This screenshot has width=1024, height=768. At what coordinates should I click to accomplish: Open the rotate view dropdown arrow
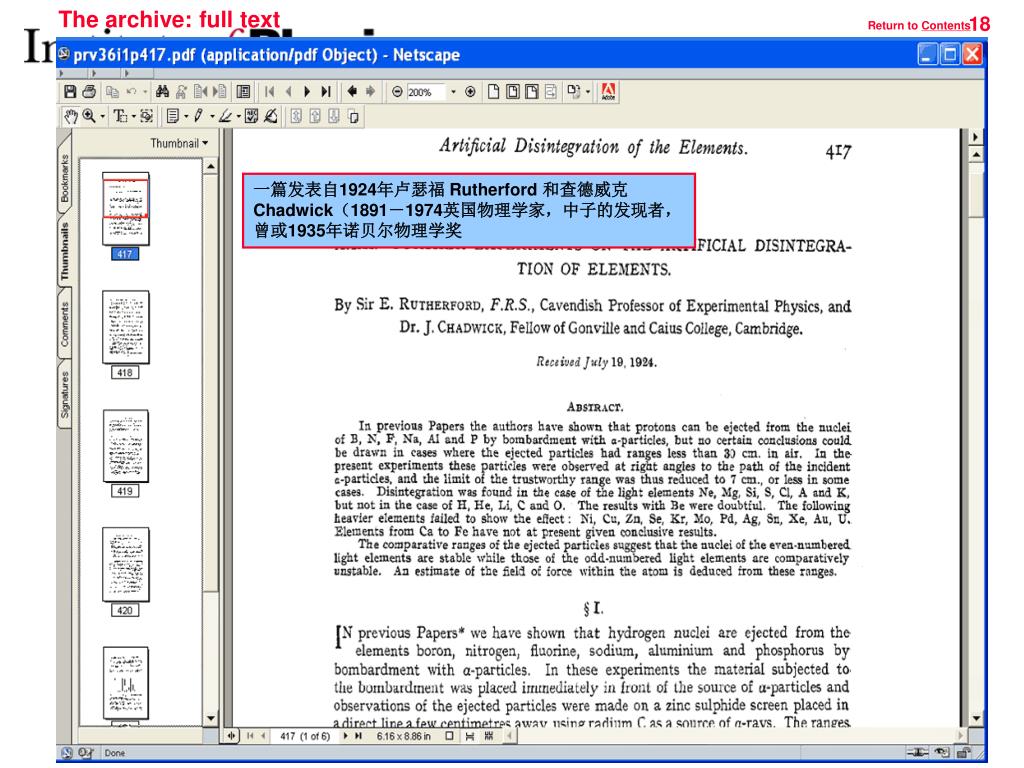tap(588, 92)
